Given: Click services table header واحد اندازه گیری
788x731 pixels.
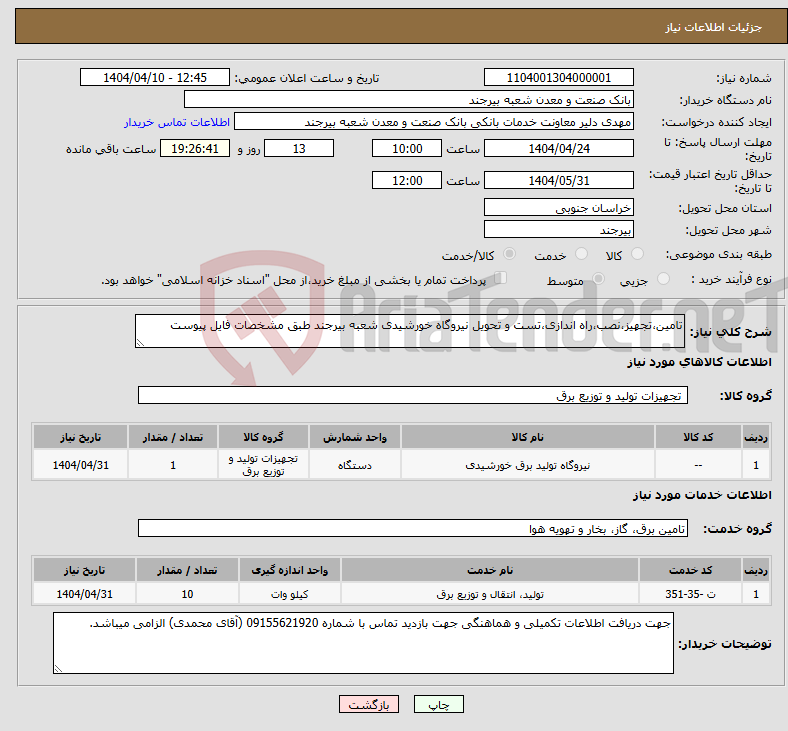Looking at the screenshot, I should [289, 570].
